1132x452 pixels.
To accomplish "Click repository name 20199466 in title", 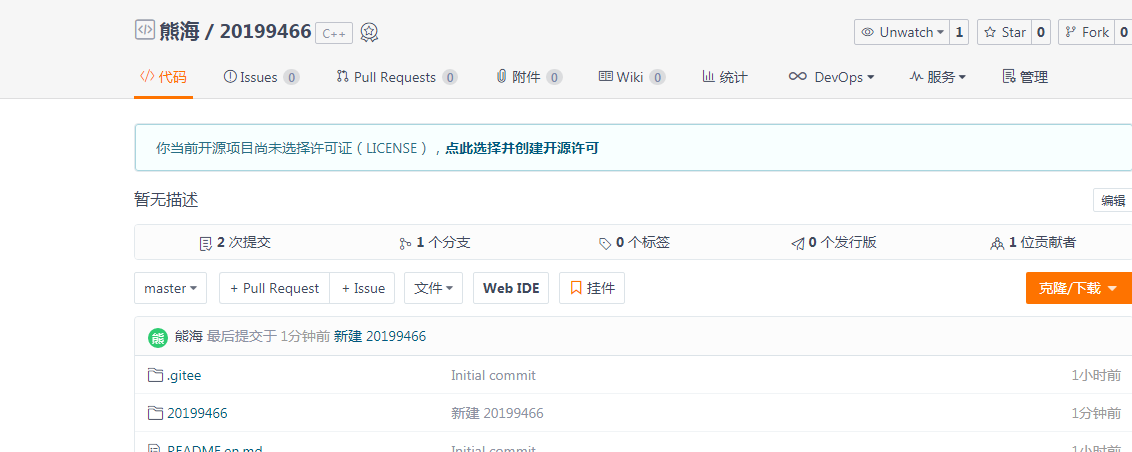I will [265, 31].
